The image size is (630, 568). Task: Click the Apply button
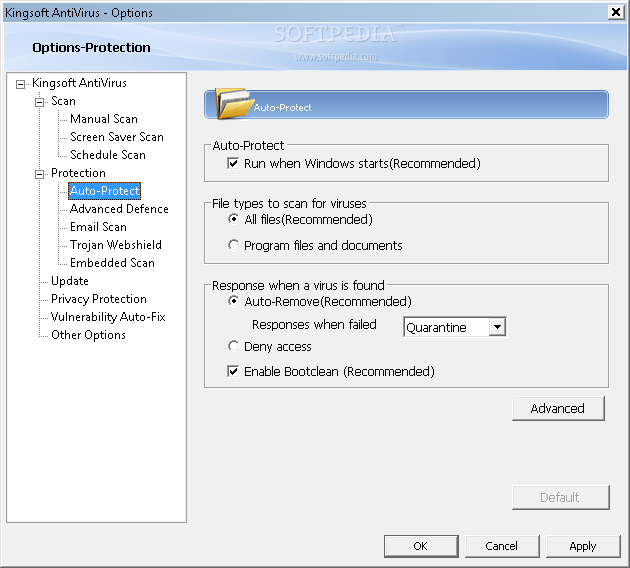click(x=583, y=546)
